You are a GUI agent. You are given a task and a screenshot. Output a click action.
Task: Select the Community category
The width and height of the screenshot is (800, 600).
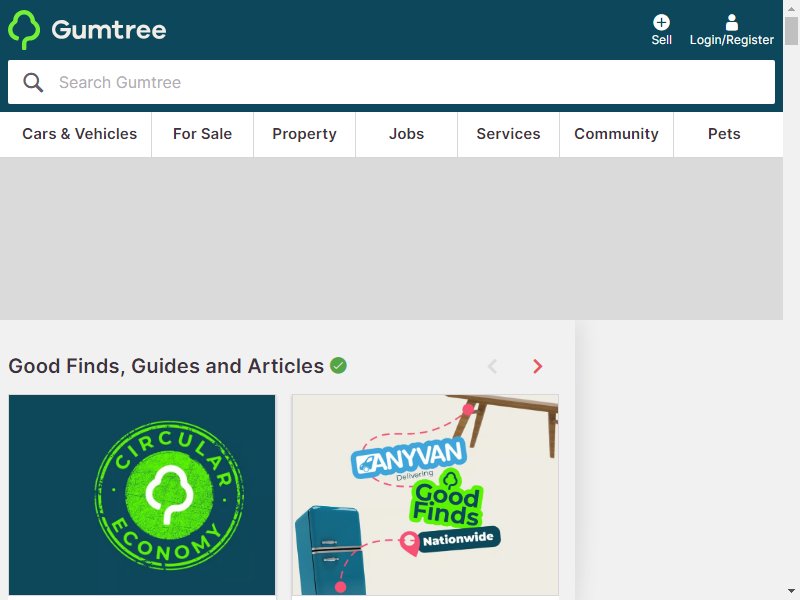[616, 134]
